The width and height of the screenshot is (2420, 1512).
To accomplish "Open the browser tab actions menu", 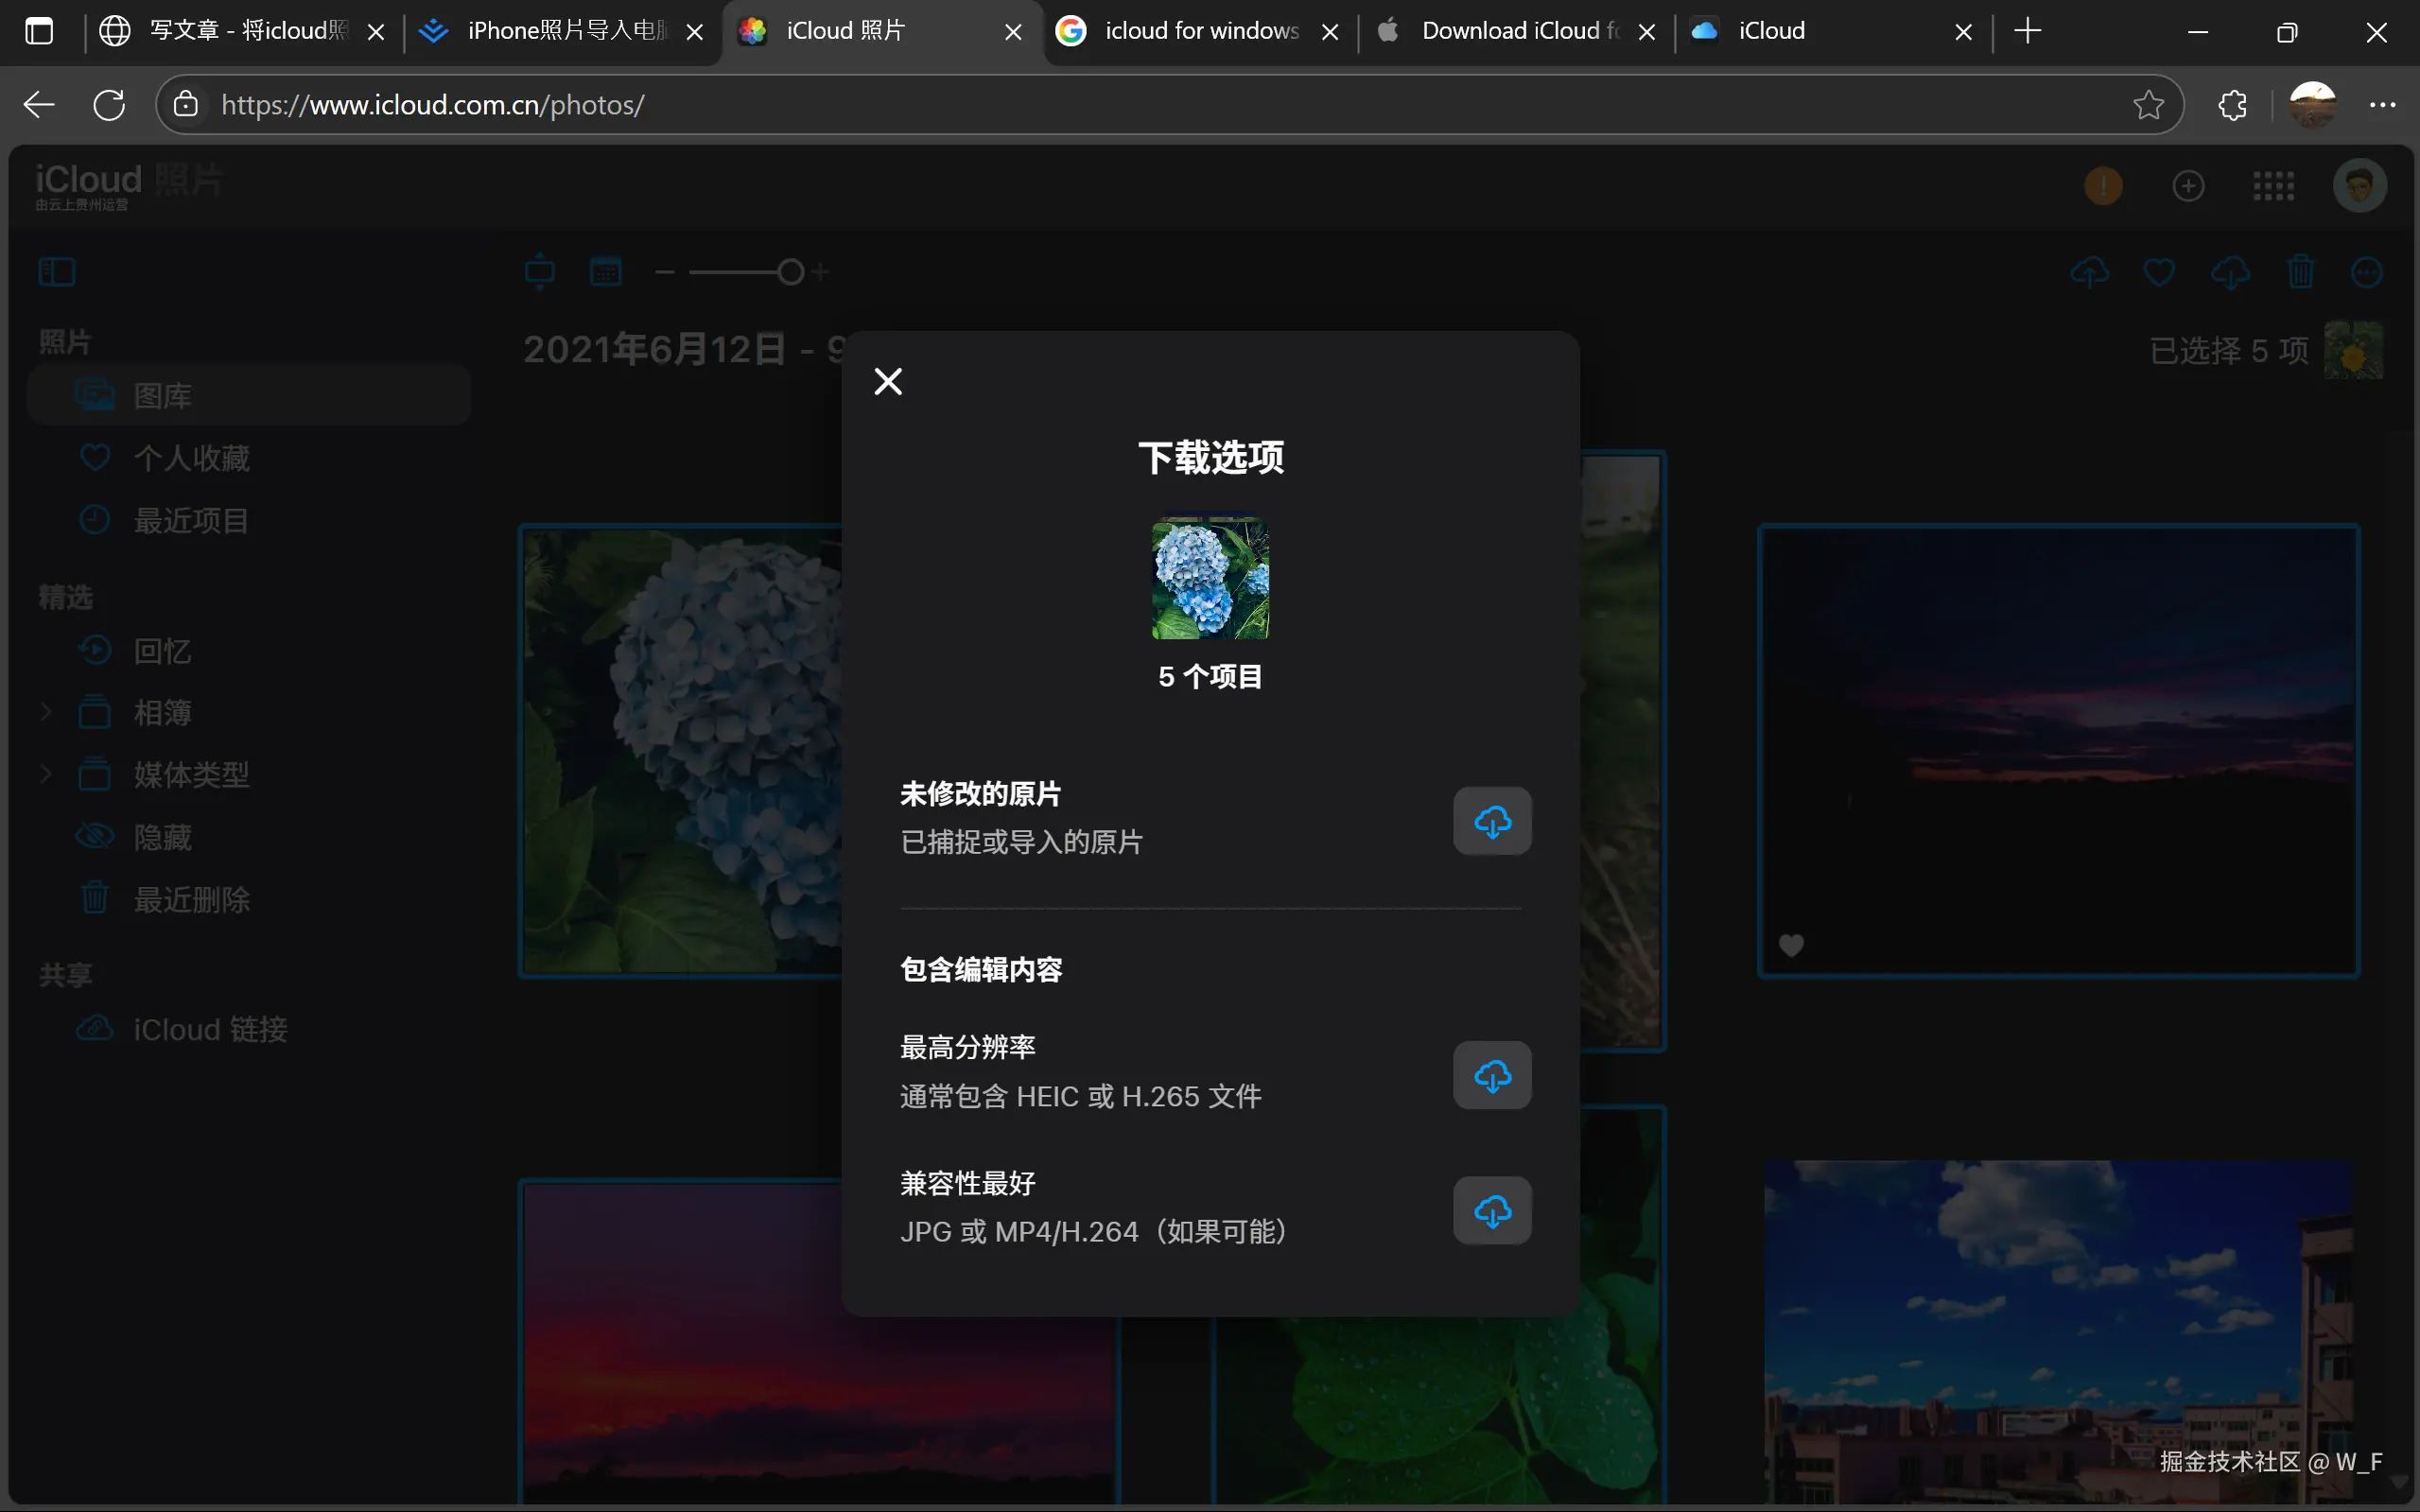I will (39, 31).
